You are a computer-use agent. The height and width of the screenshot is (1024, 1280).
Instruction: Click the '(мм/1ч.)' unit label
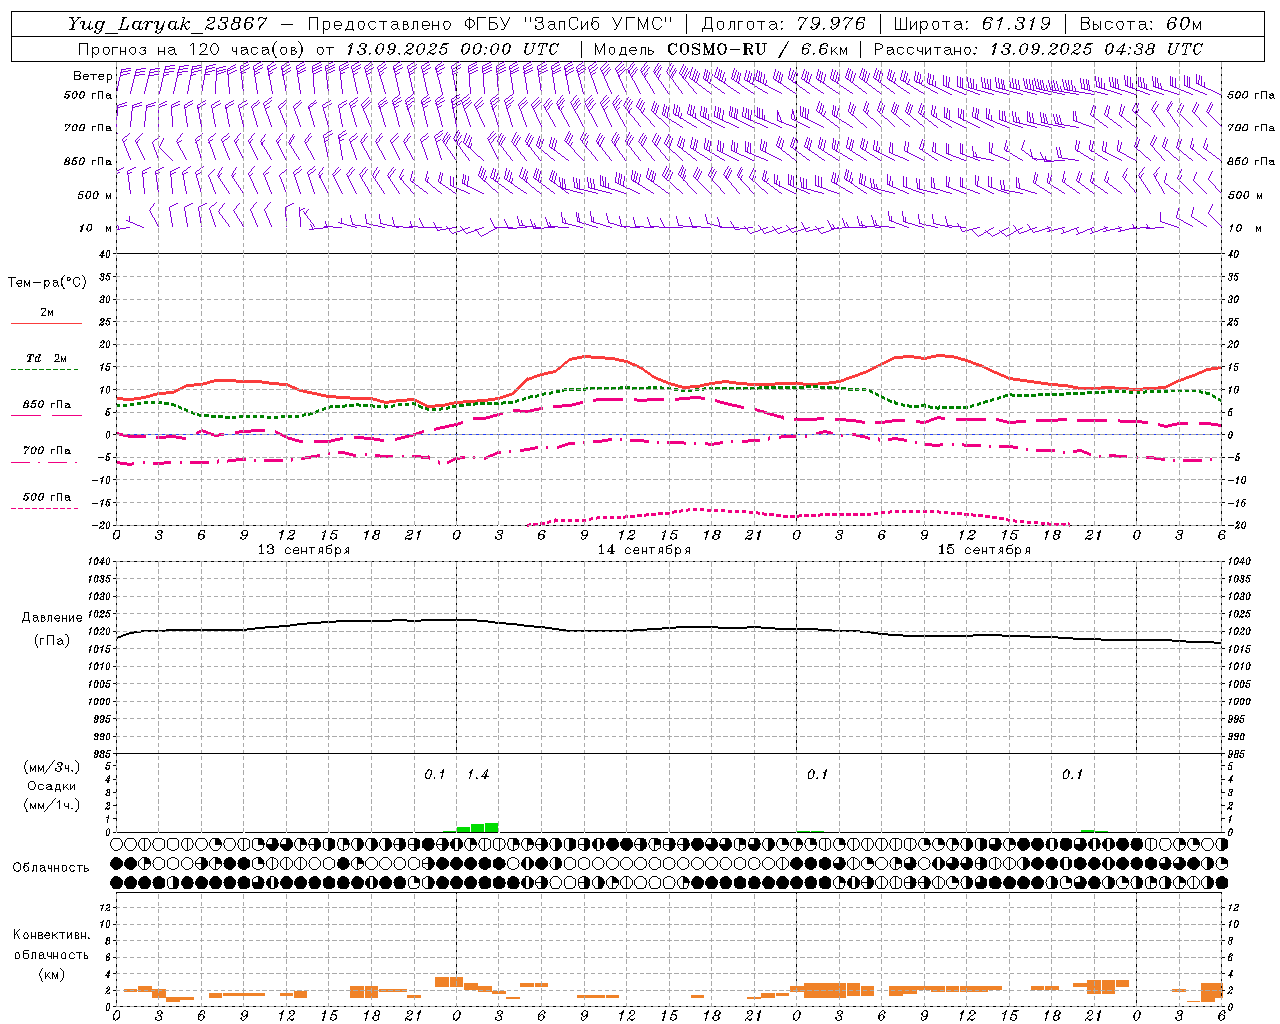point(52,805)
